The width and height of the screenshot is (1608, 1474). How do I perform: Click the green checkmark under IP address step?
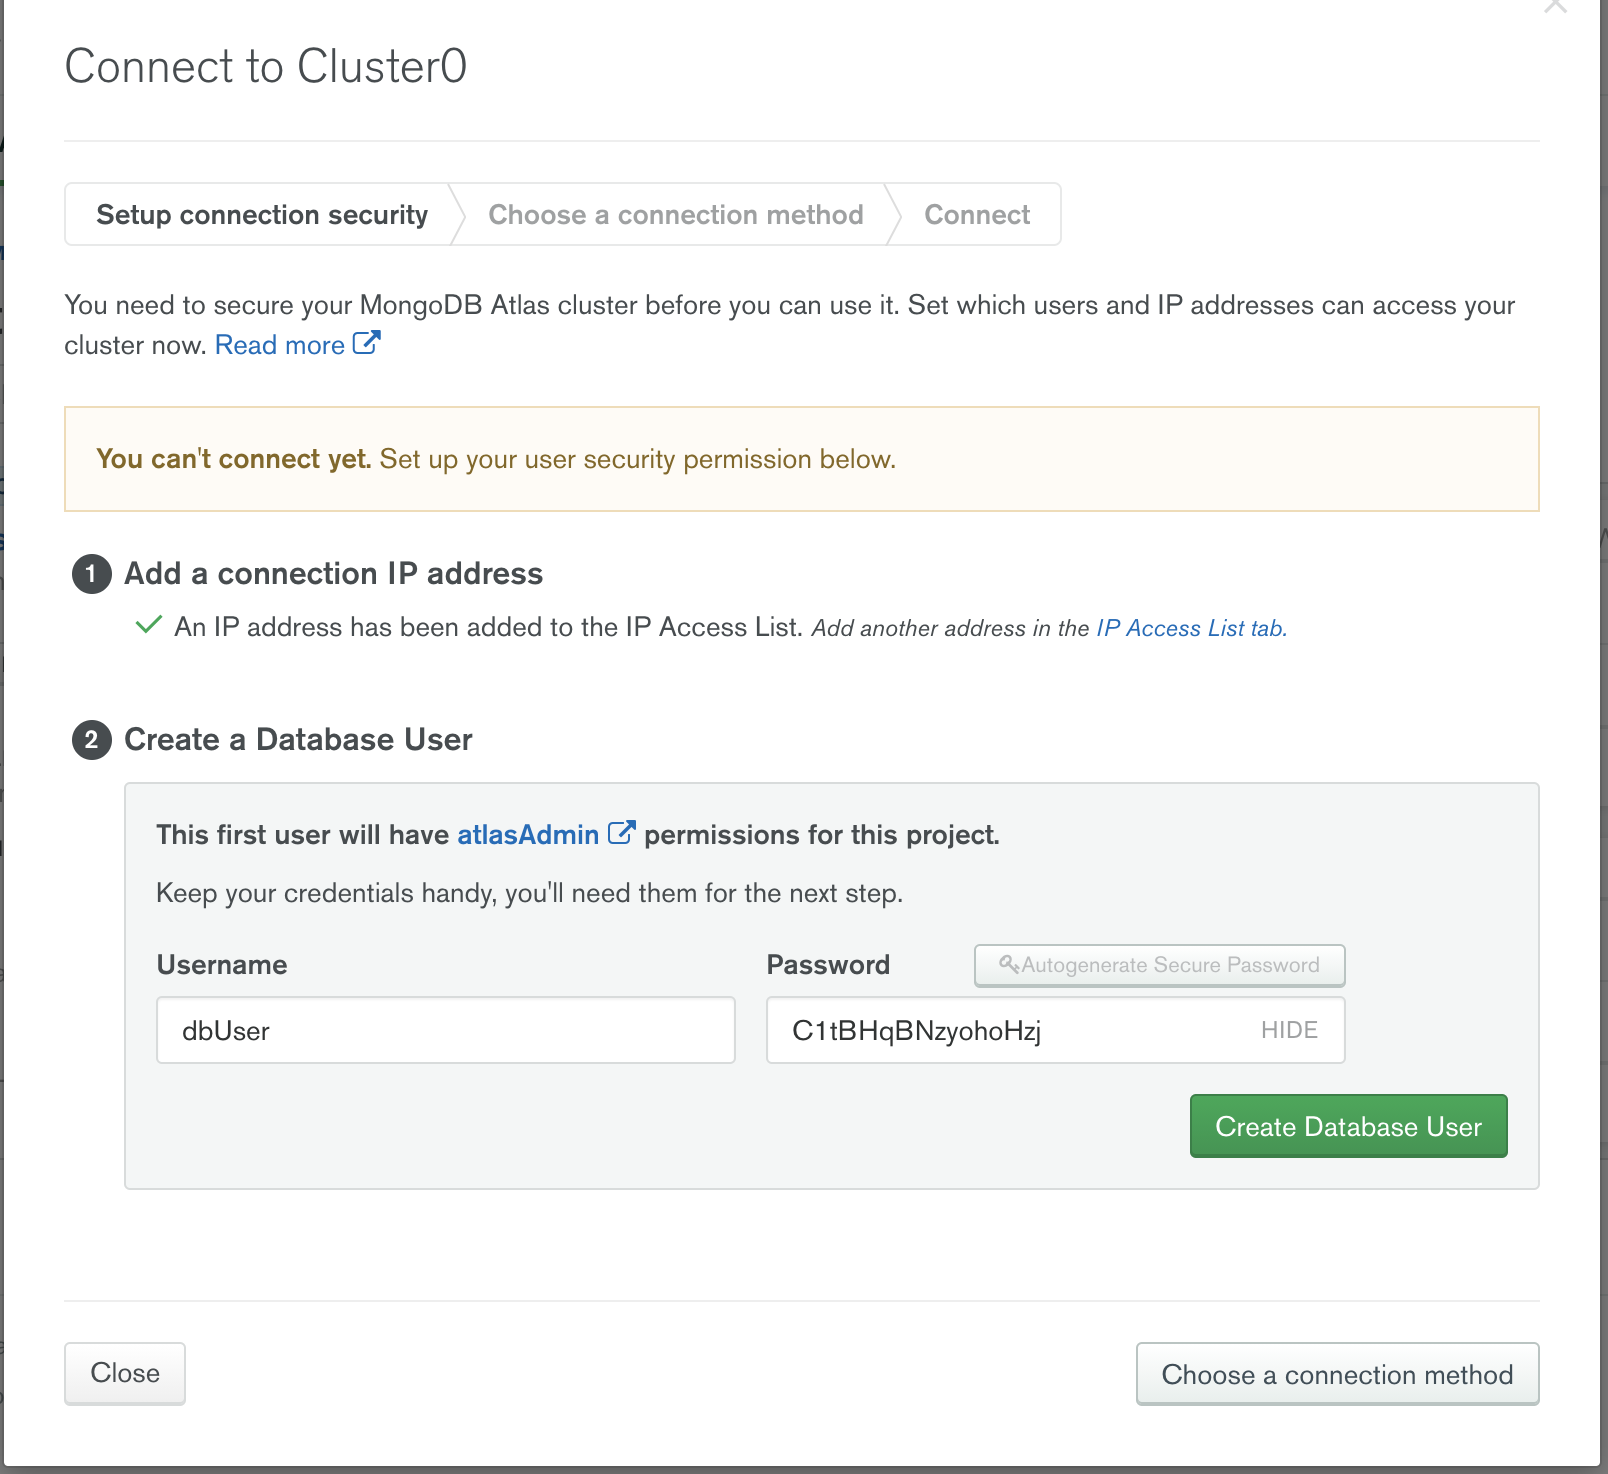click(x=149, y=626)
